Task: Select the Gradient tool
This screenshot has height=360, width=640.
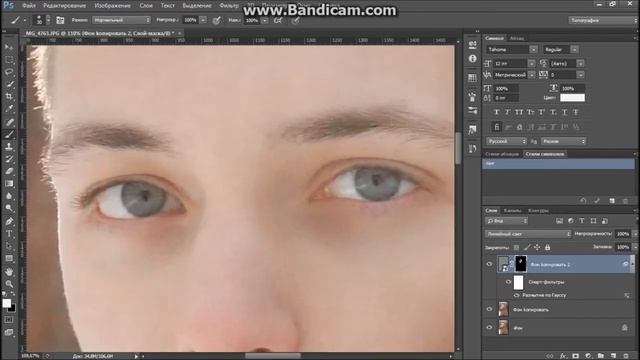Action: (9, 184)
